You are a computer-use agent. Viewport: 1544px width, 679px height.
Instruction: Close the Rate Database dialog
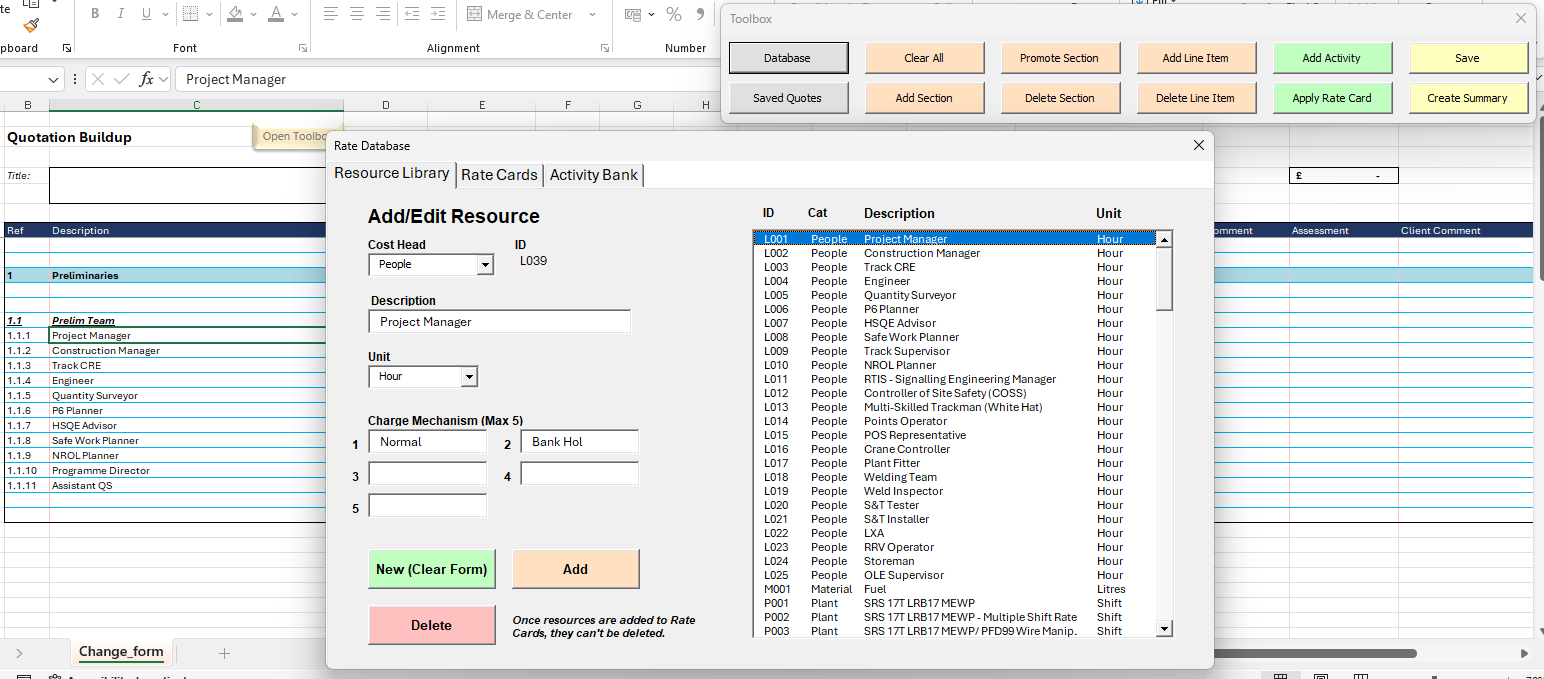[x=1199, y=146]
